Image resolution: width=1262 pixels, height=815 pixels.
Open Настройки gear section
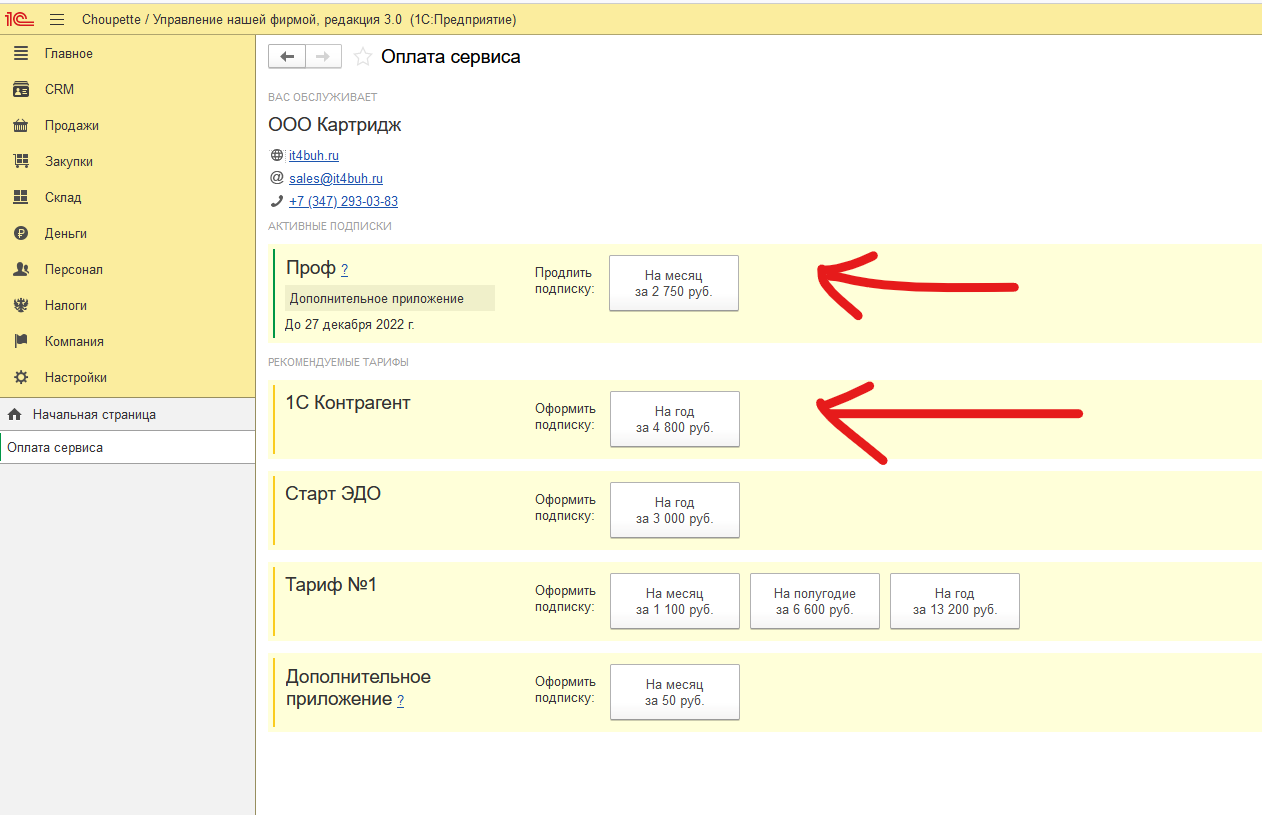coord(75,377)
